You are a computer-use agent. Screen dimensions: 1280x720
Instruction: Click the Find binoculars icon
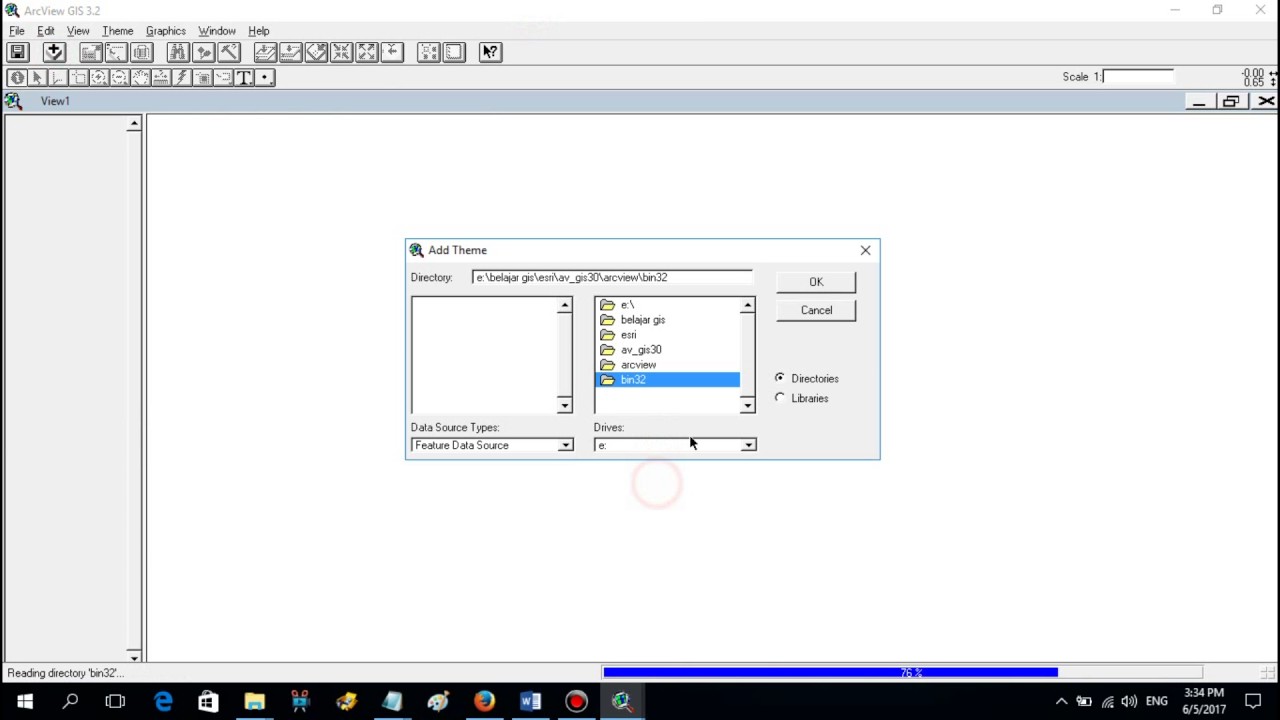(178, 52)
